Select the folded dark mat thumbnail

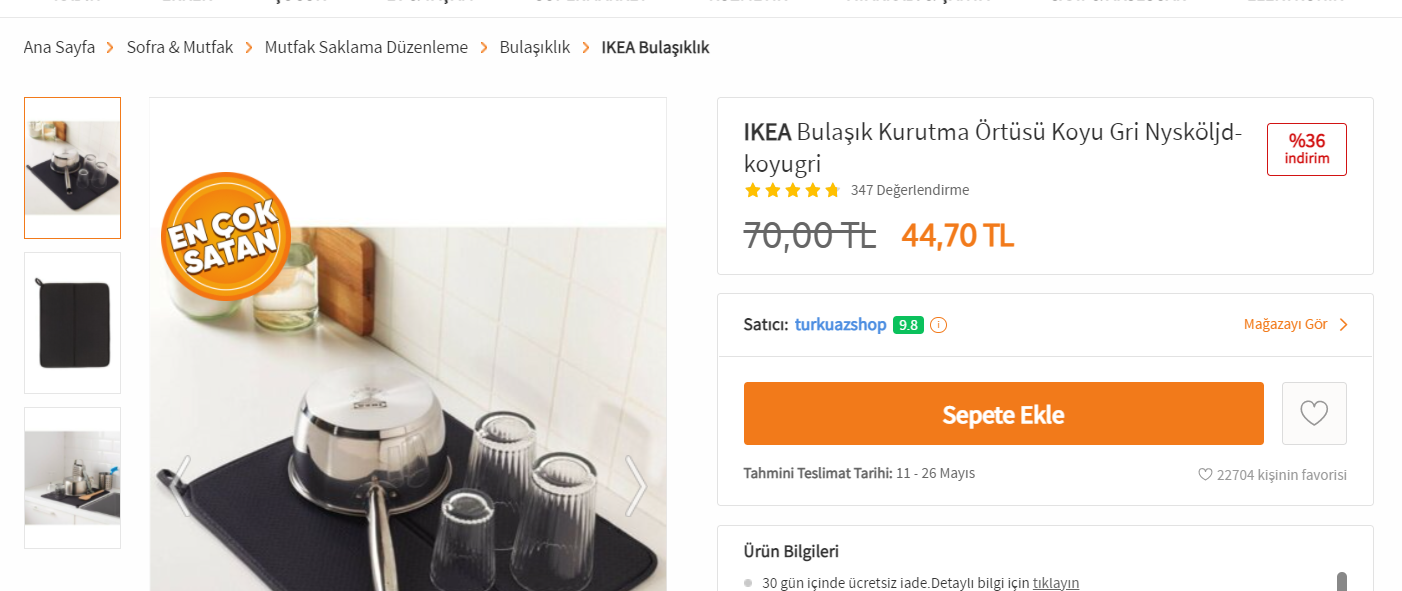click(73, 323)
